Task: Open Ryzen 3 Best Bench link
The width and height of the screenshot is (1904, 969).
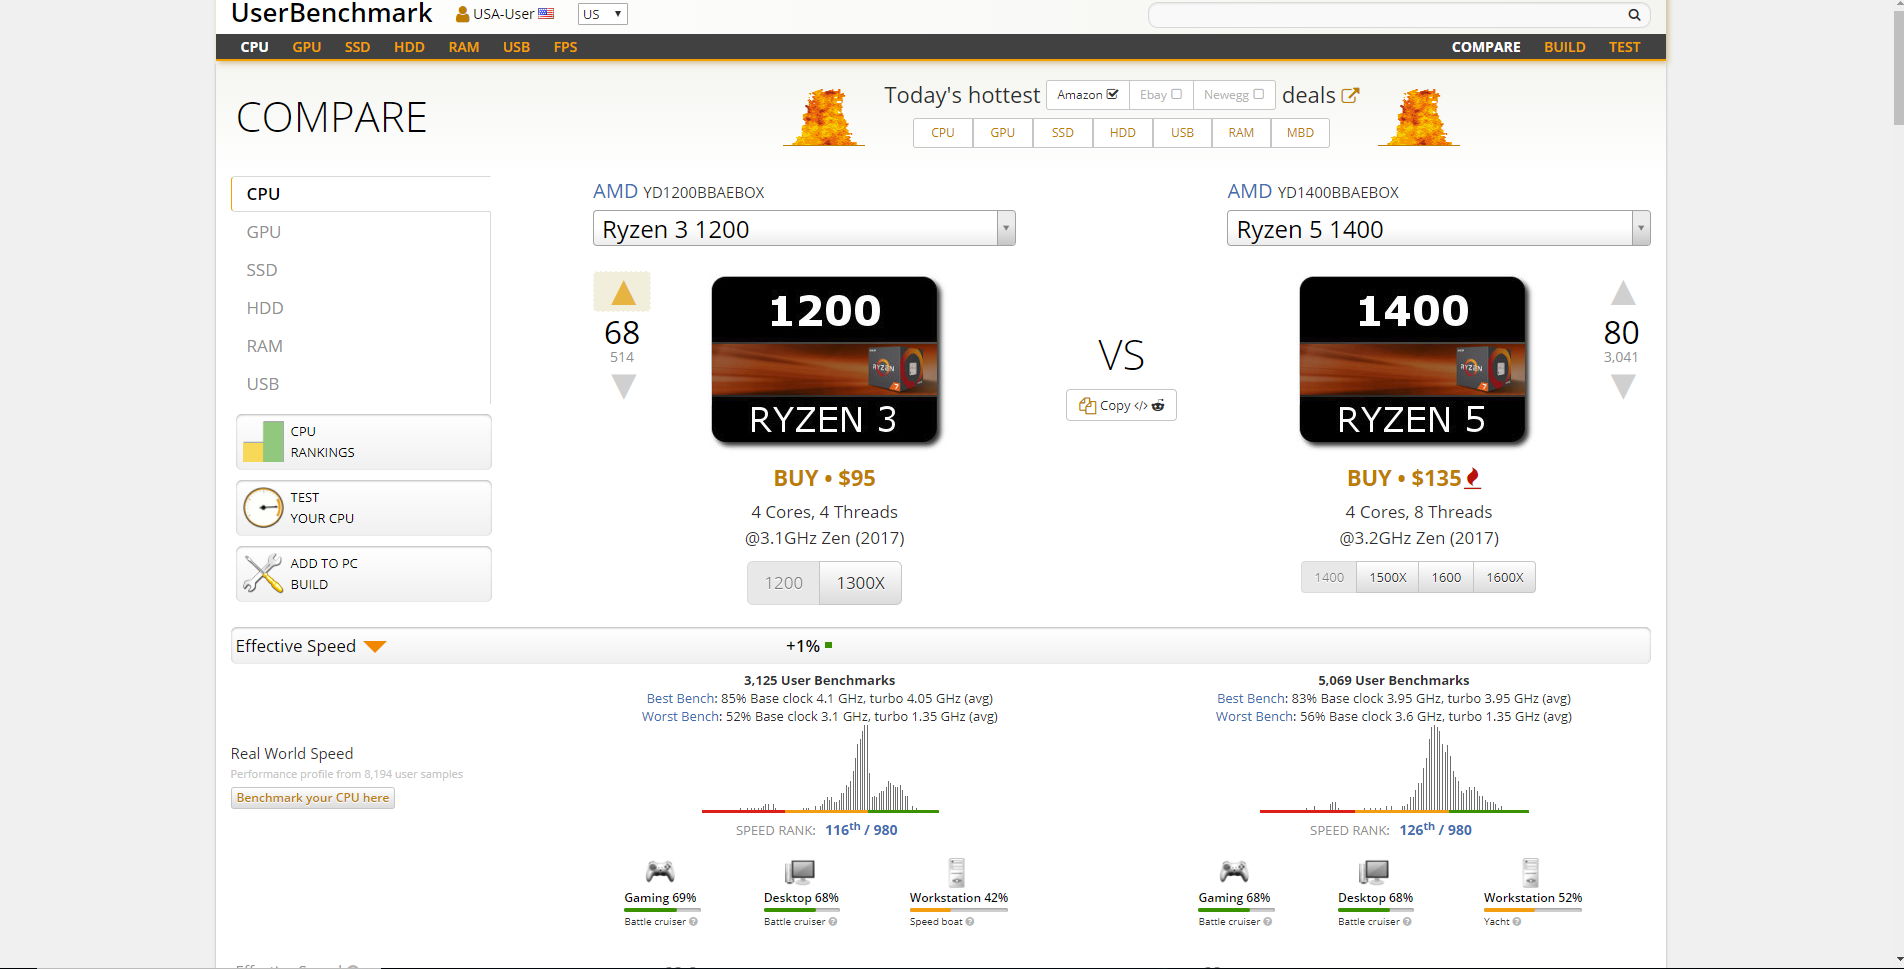Action: (x=680, y=698)
